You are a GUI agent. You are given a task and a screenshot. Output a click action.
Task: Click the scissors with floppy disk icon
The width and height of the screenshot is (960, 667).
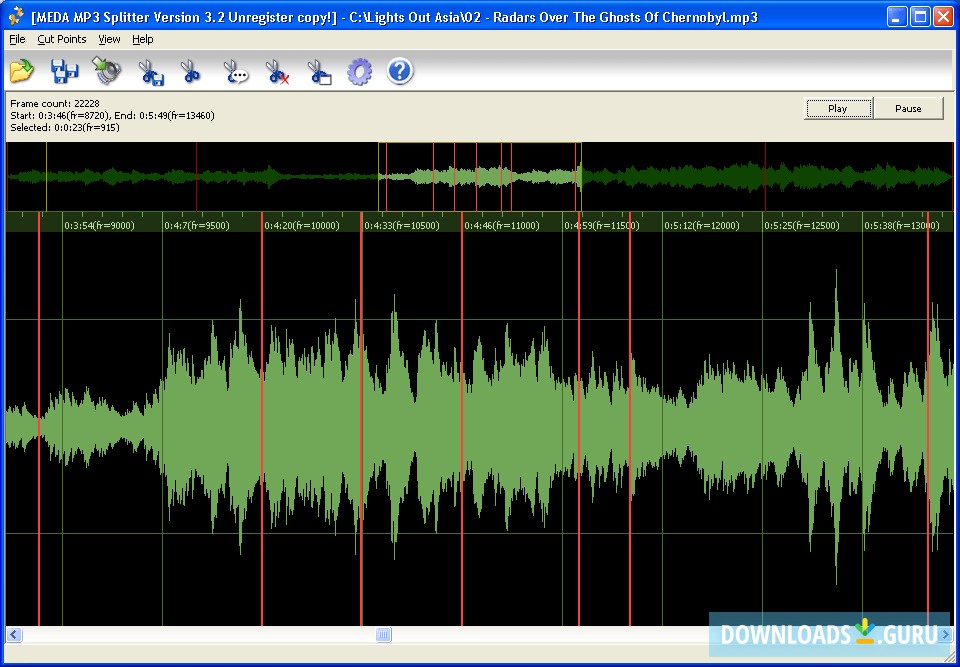pos(150,71)
